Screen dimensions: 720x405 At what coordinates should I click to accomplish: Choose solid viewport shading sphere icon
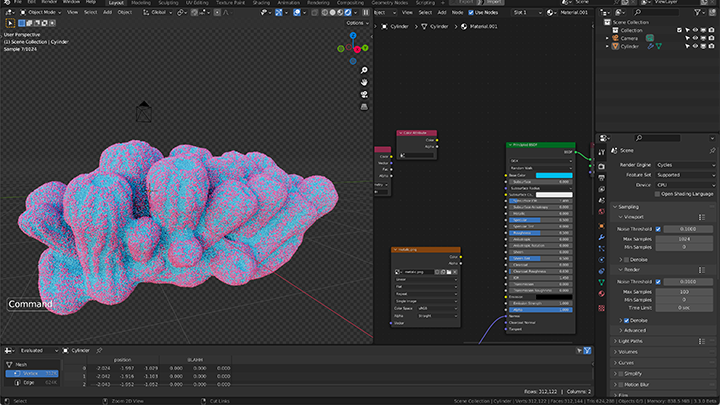click(332, 12)
